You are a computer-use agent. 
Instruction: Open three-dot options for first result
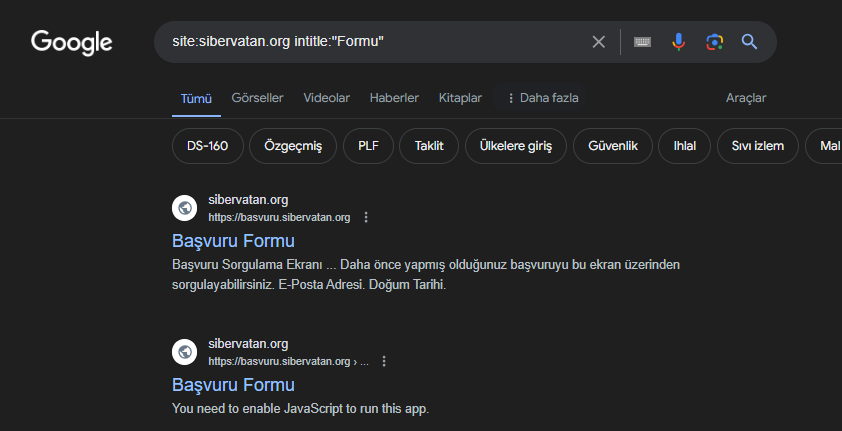[366, 217]
